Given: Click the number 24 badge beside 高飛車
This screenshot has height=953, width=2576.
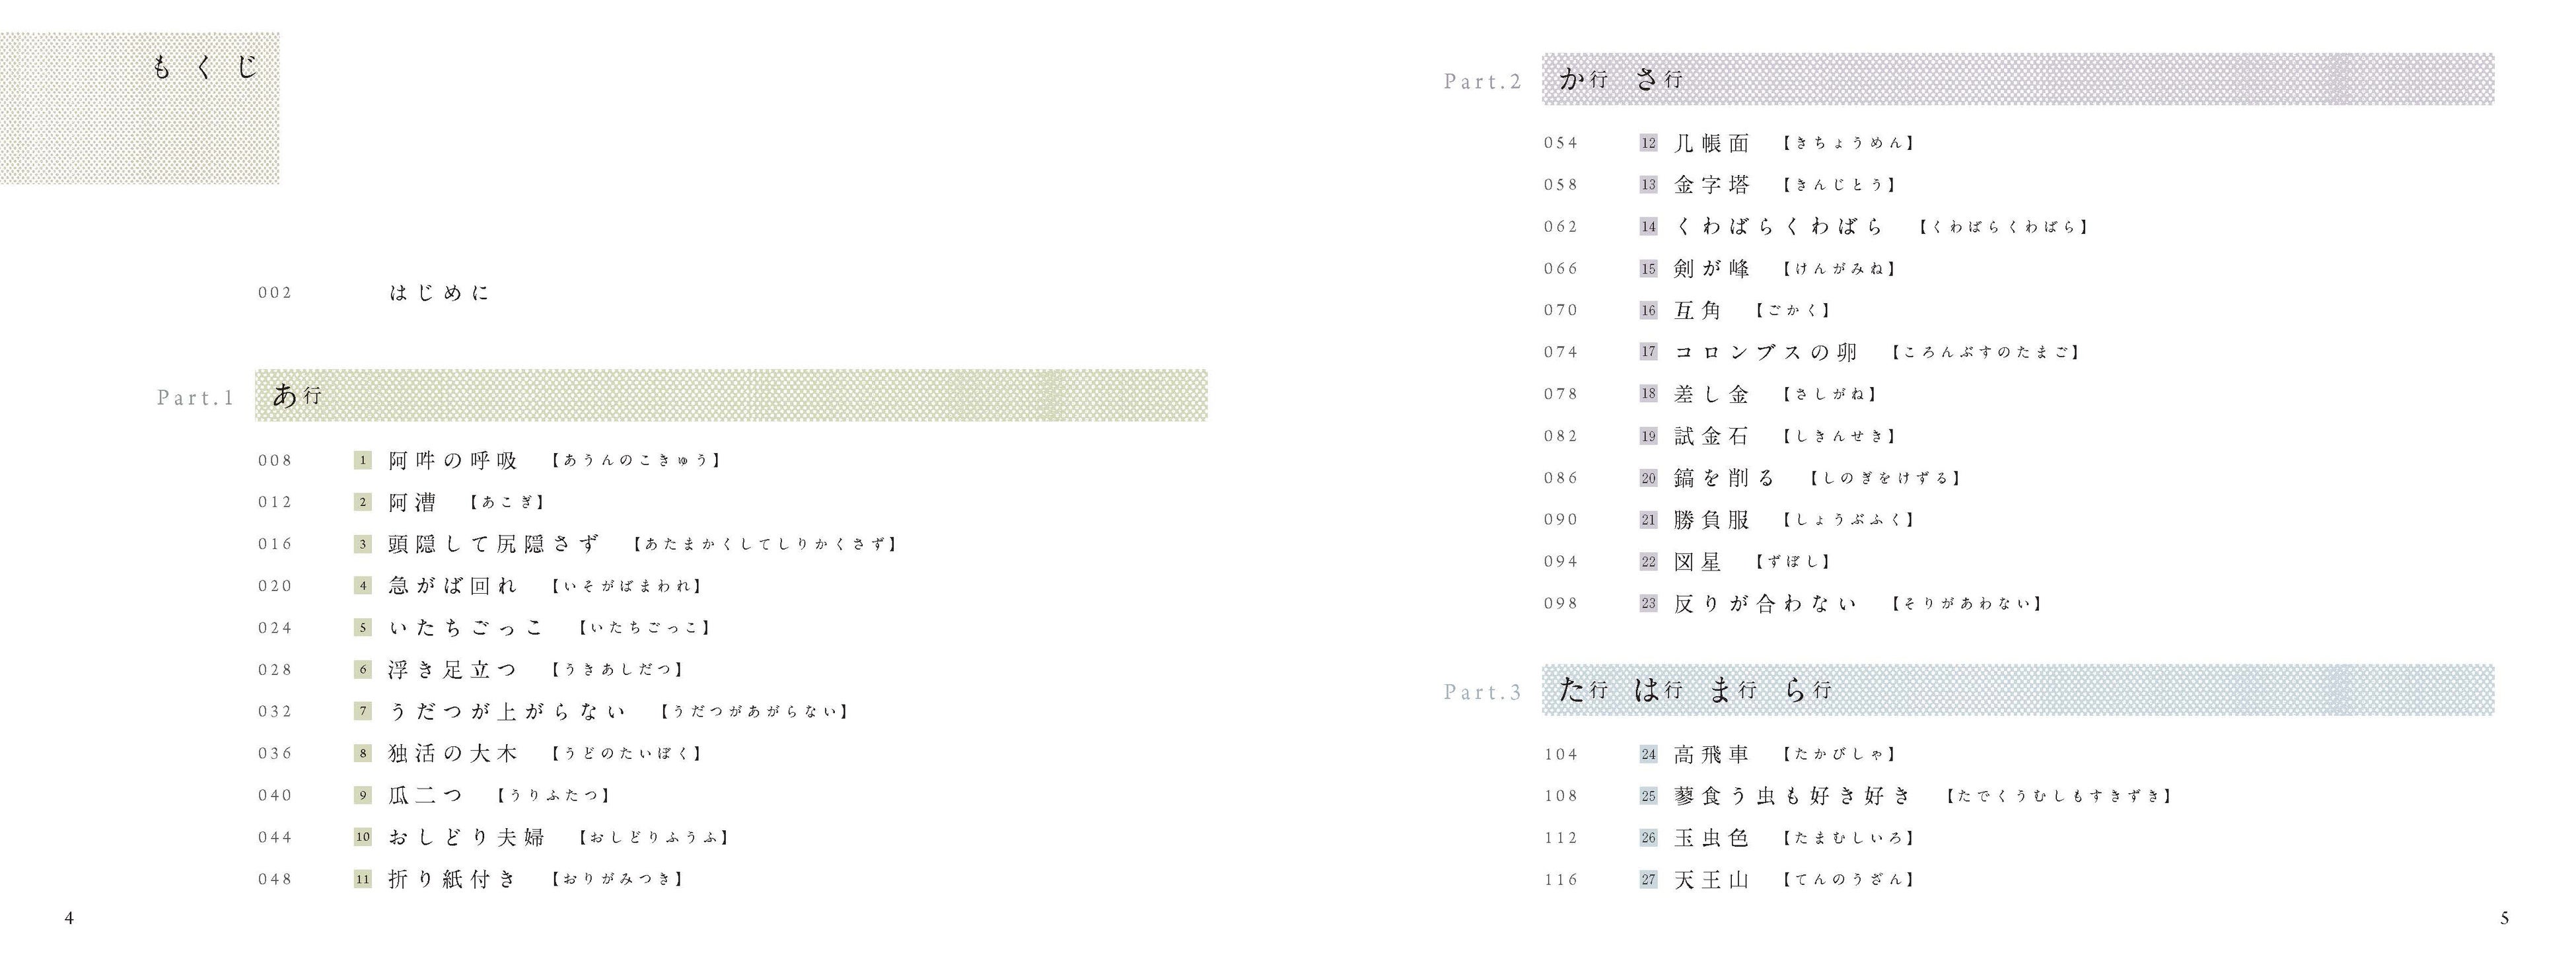Looking at the screenshot, I should [x=1648, y=754].
